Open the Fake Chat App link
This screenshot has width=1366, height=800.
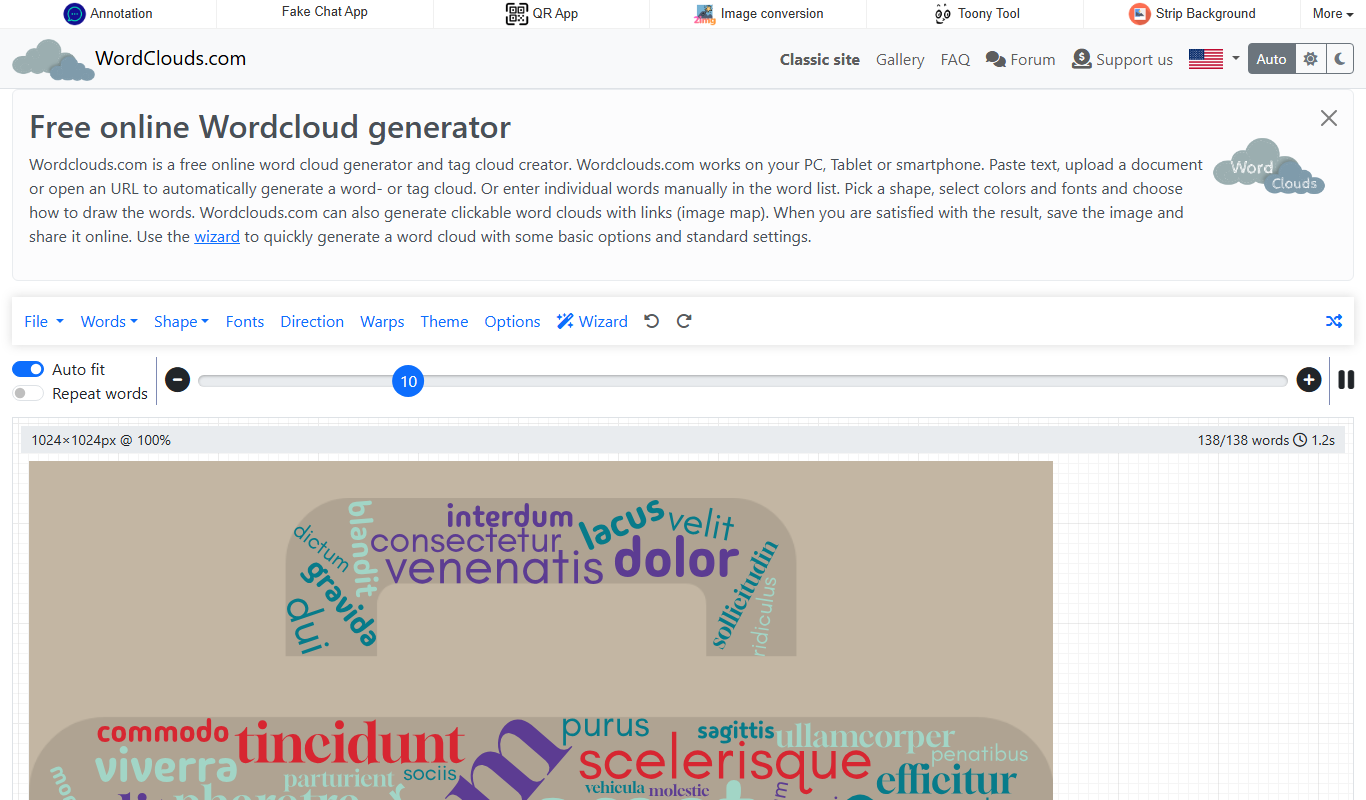pos(325,12)
